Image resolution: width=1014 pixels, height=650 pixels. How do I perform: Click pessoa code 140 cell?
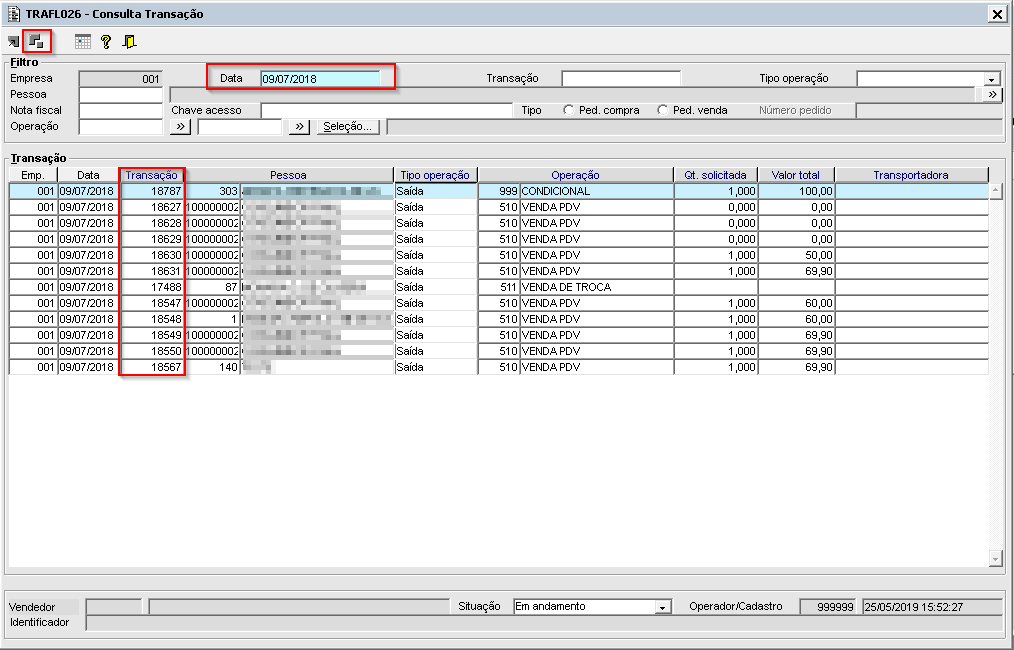pyautogui.click(x=213, y=367)
